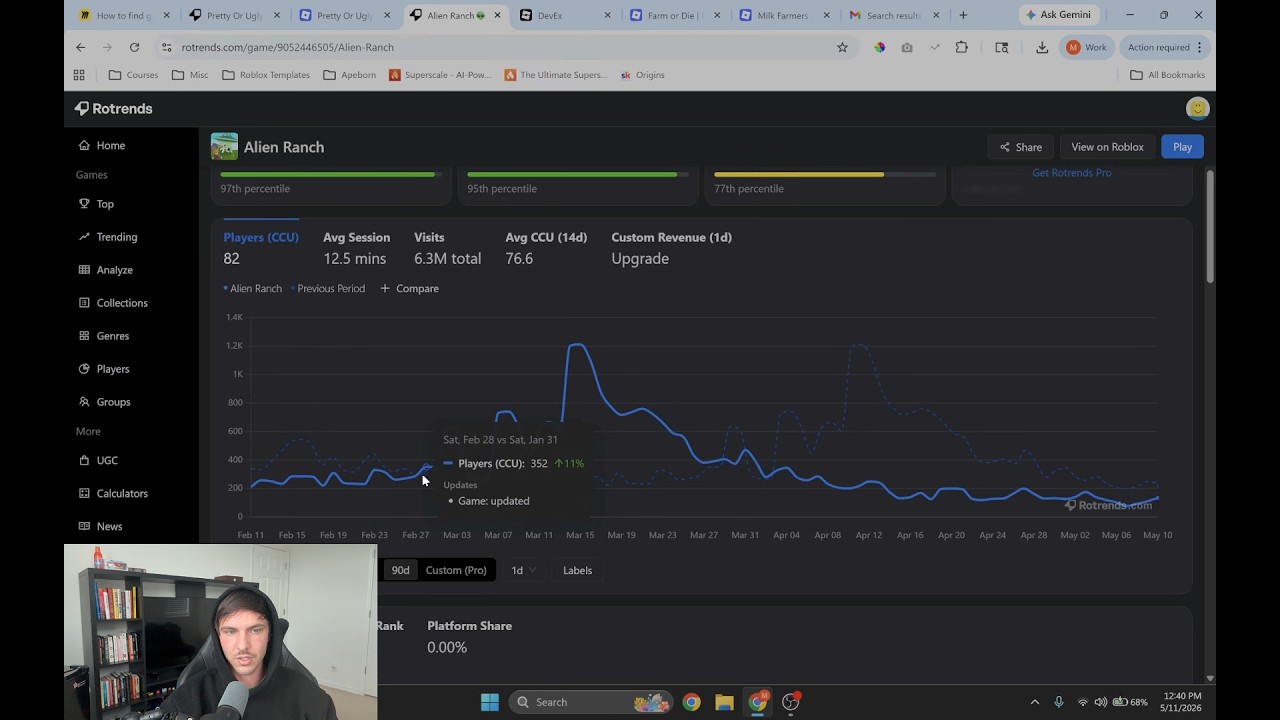Toggle the Alien Ranch series in chart legend

(253, 288)
